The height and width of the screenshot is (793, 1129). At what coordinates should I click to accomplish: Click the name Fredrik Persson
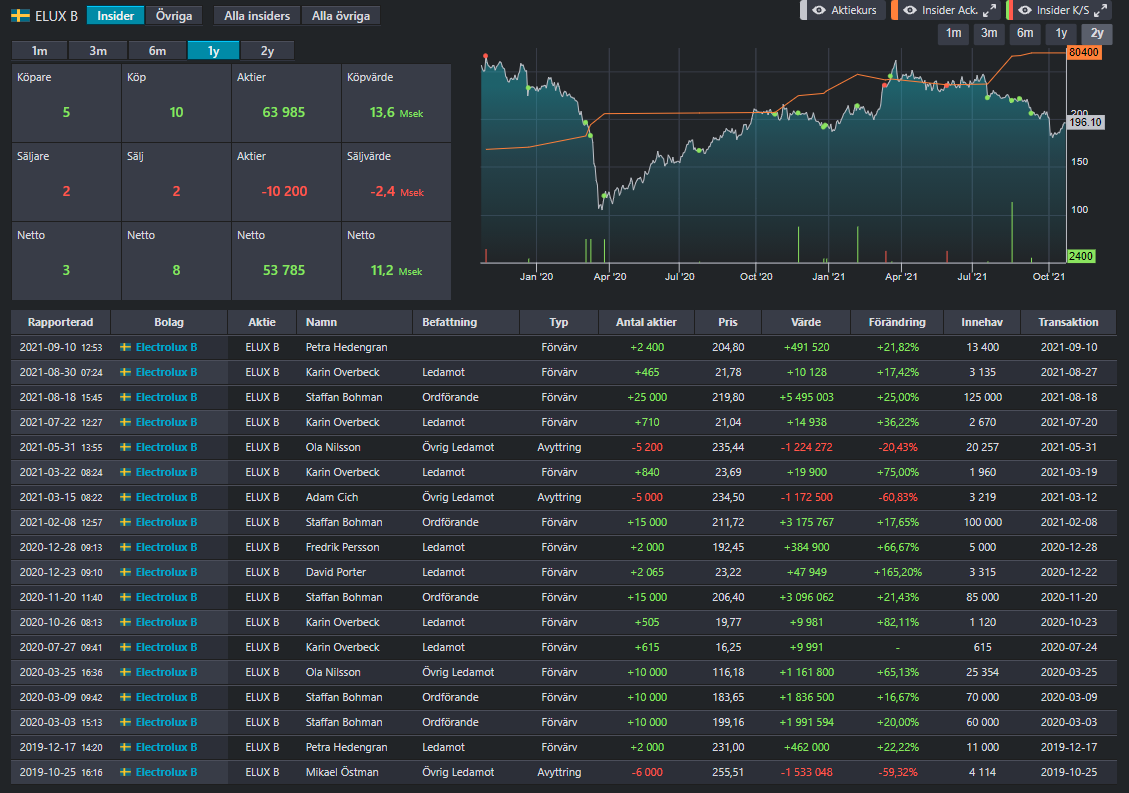342,547
